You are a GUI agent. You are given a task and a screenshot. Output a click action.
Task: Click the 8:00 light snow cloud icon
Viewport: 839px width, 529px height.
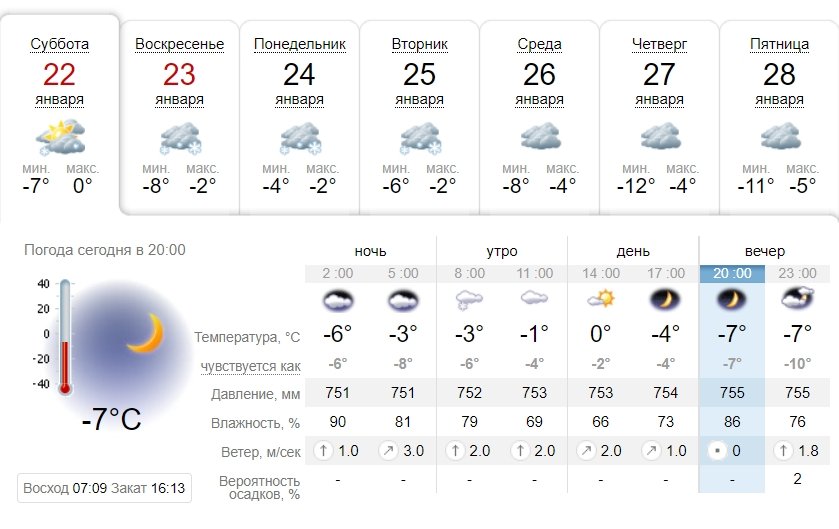point(470,298)
